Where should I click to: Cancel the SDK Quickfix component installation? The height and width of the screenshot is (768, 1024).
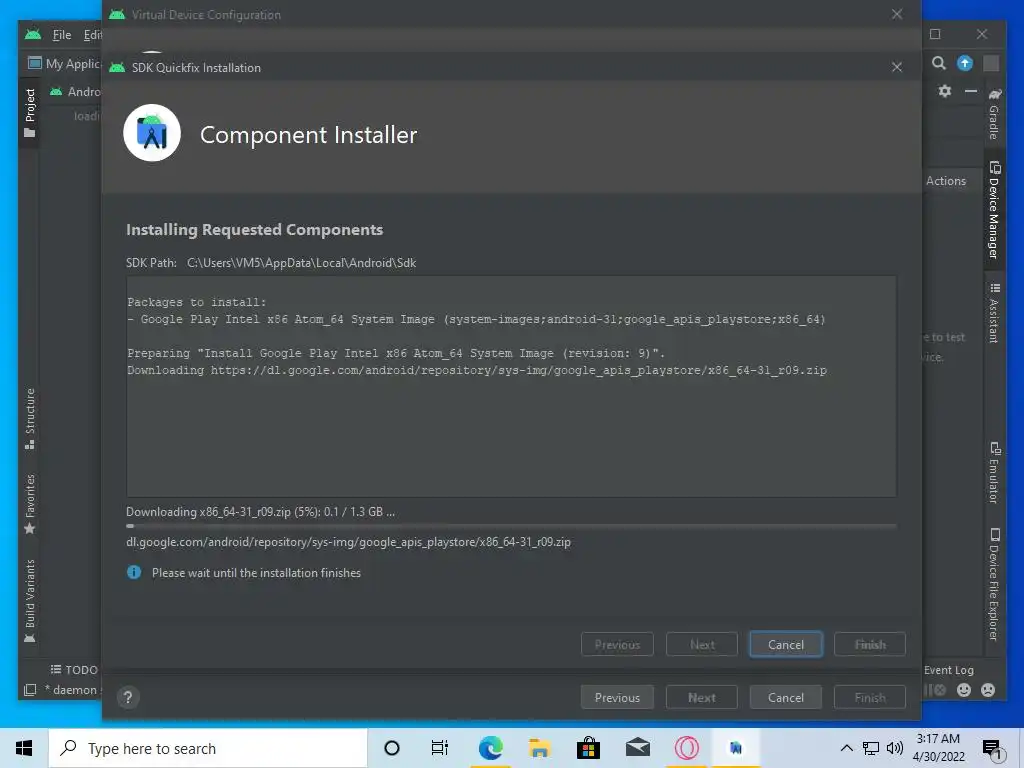tap(786, 645)
